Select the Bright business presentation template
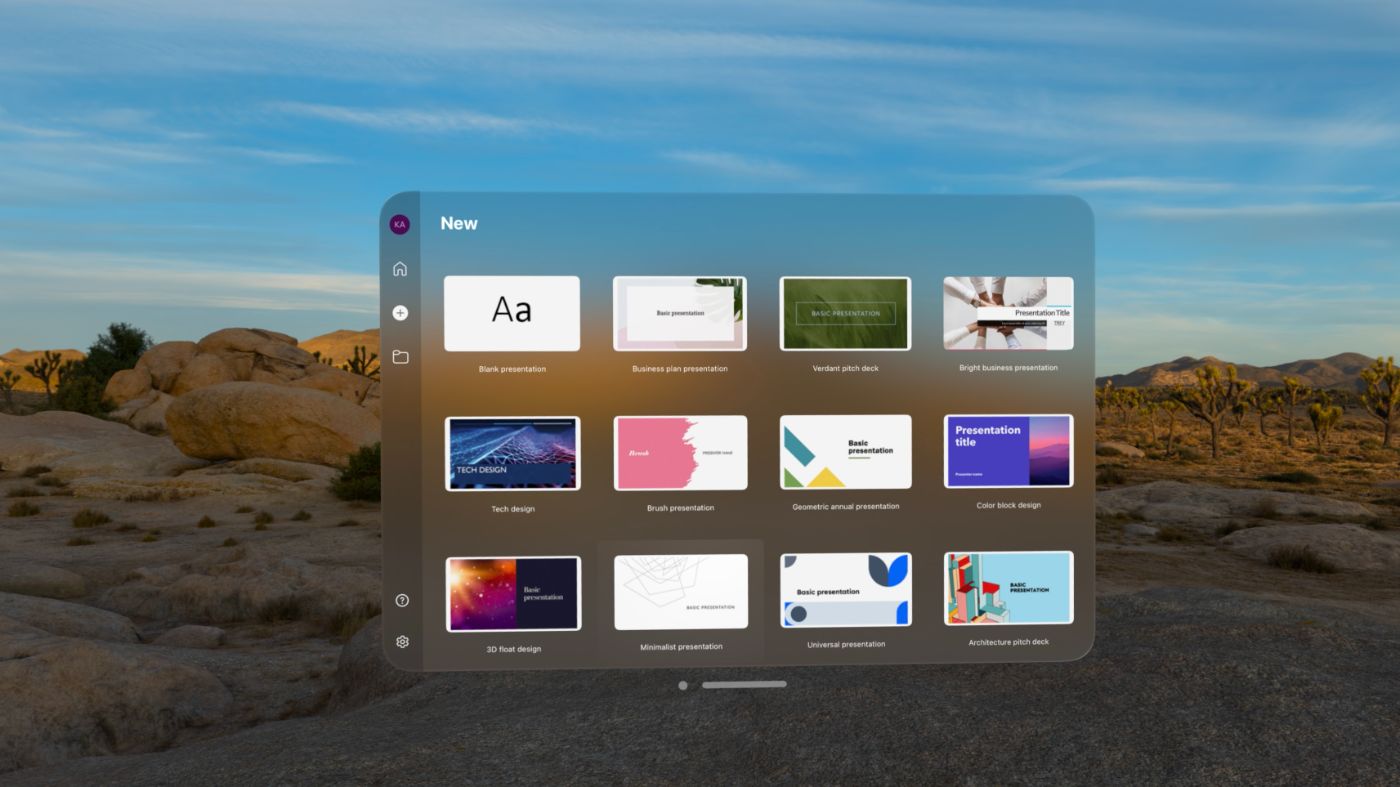1400x787 pixels. 1007,312
